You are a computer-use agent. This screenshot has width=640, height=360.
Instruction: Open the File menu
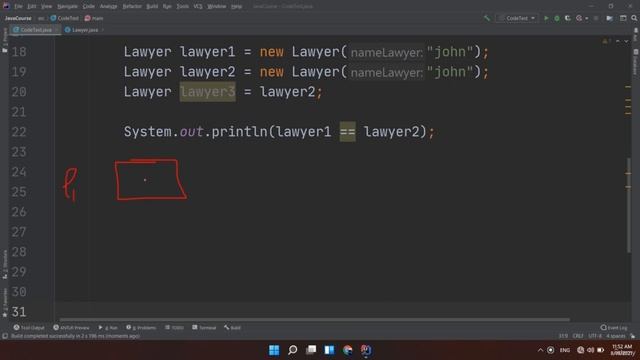[19, 6]
